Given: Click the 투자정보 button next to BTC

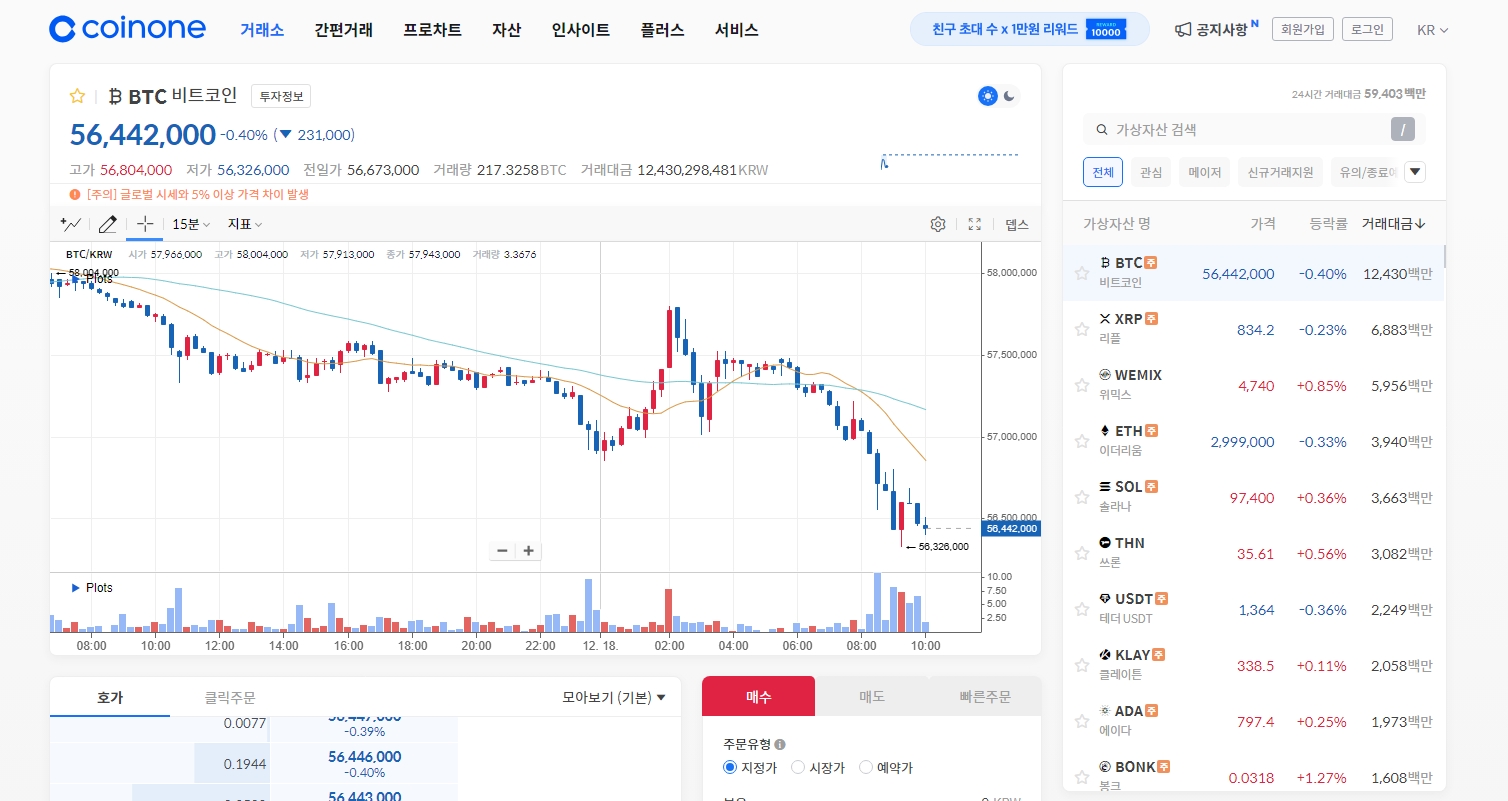Looking at the screenshot, I should [281, 96].
